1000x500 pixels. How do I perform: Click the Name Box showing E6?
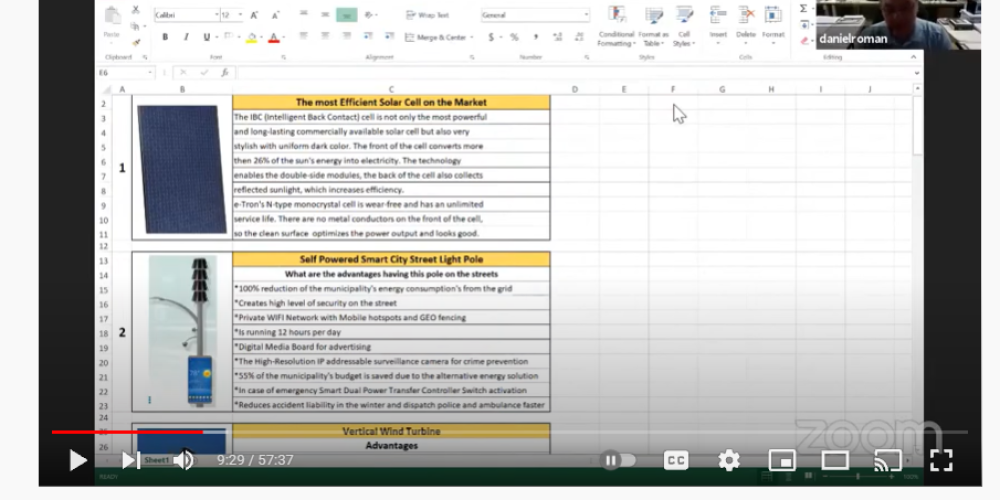125,73
